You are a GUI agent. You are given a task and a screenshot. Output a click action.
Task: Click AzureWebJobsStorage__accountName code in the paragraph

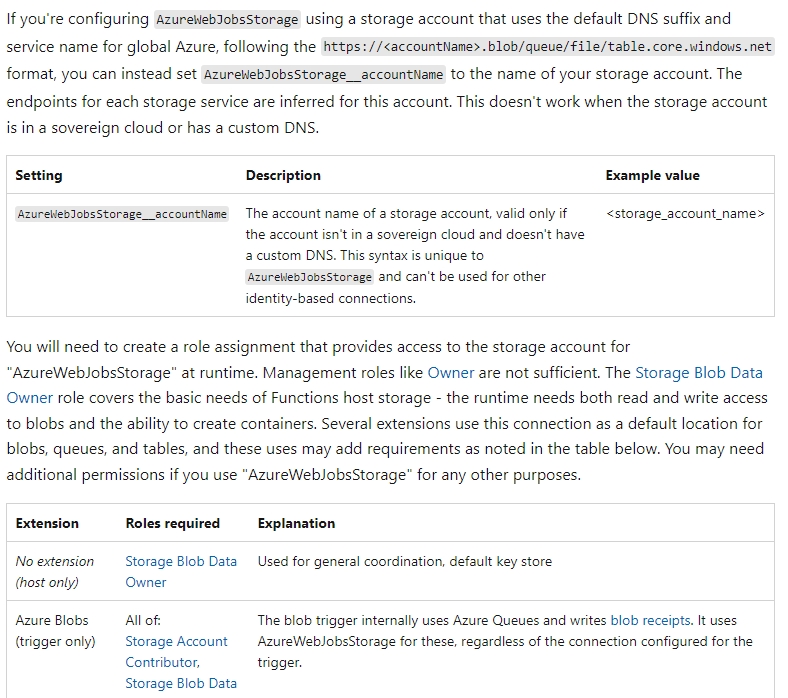323,74
